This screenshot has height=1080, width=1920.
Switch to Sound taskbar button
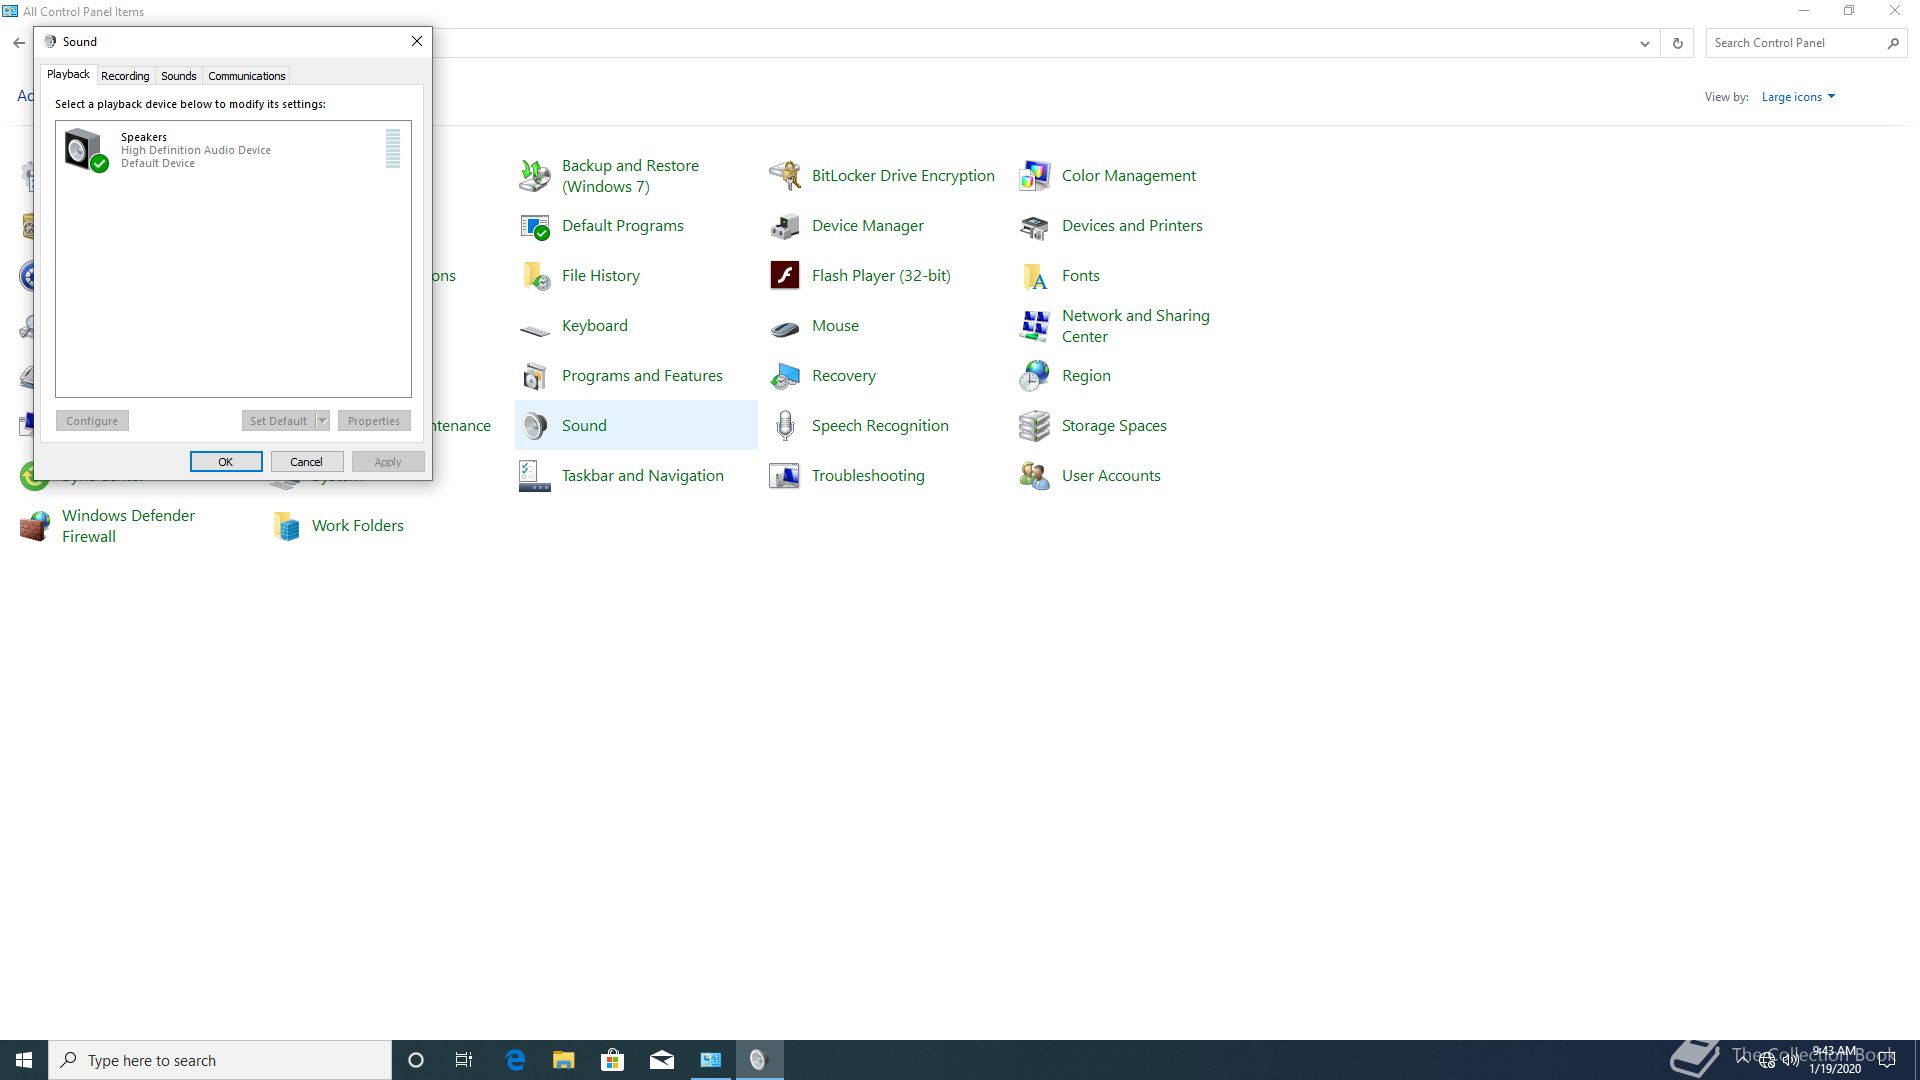click(759, 1060)
